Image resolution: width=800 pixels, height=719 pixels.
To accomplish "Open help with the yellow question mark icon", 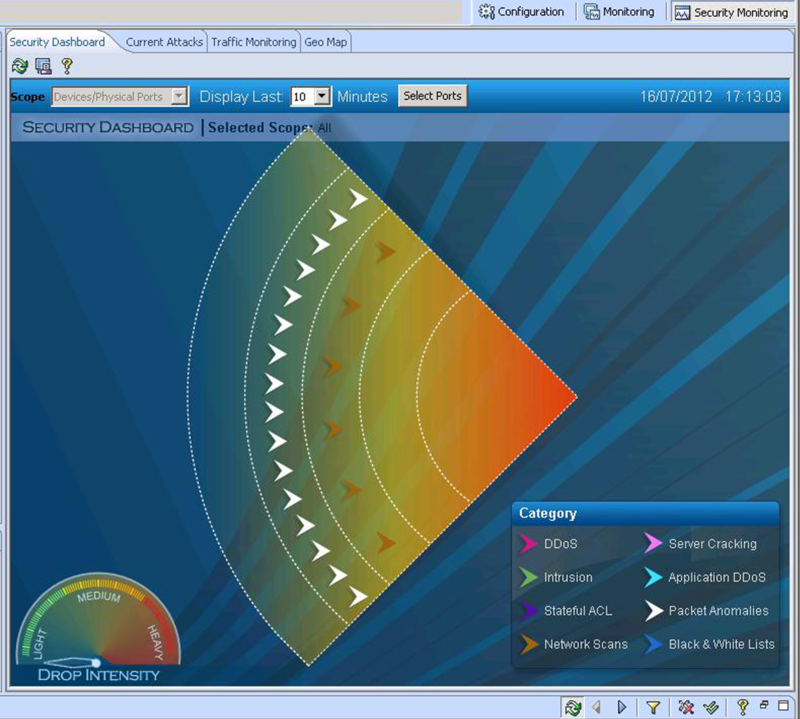I will pyautogui.click(x=67, y=66).
